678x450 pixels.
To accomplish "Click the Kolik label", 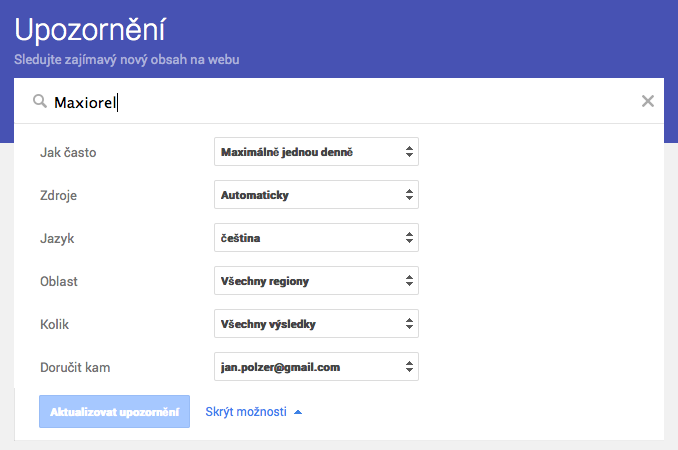I will (54, 324).
